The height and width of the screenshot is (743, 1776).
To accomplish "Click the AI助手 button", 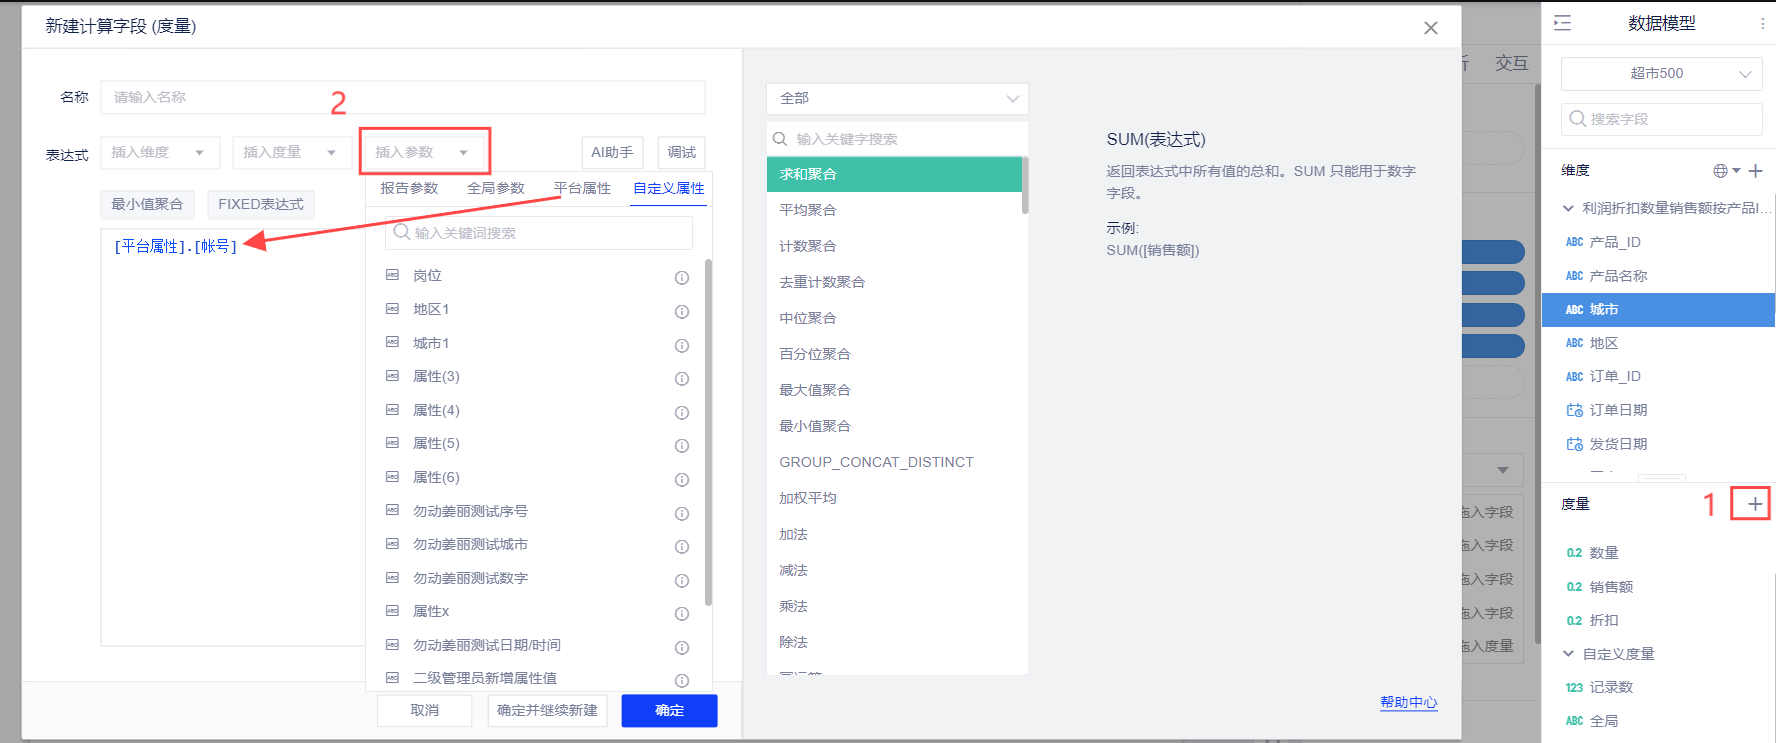I will click(x=612, y=152).
